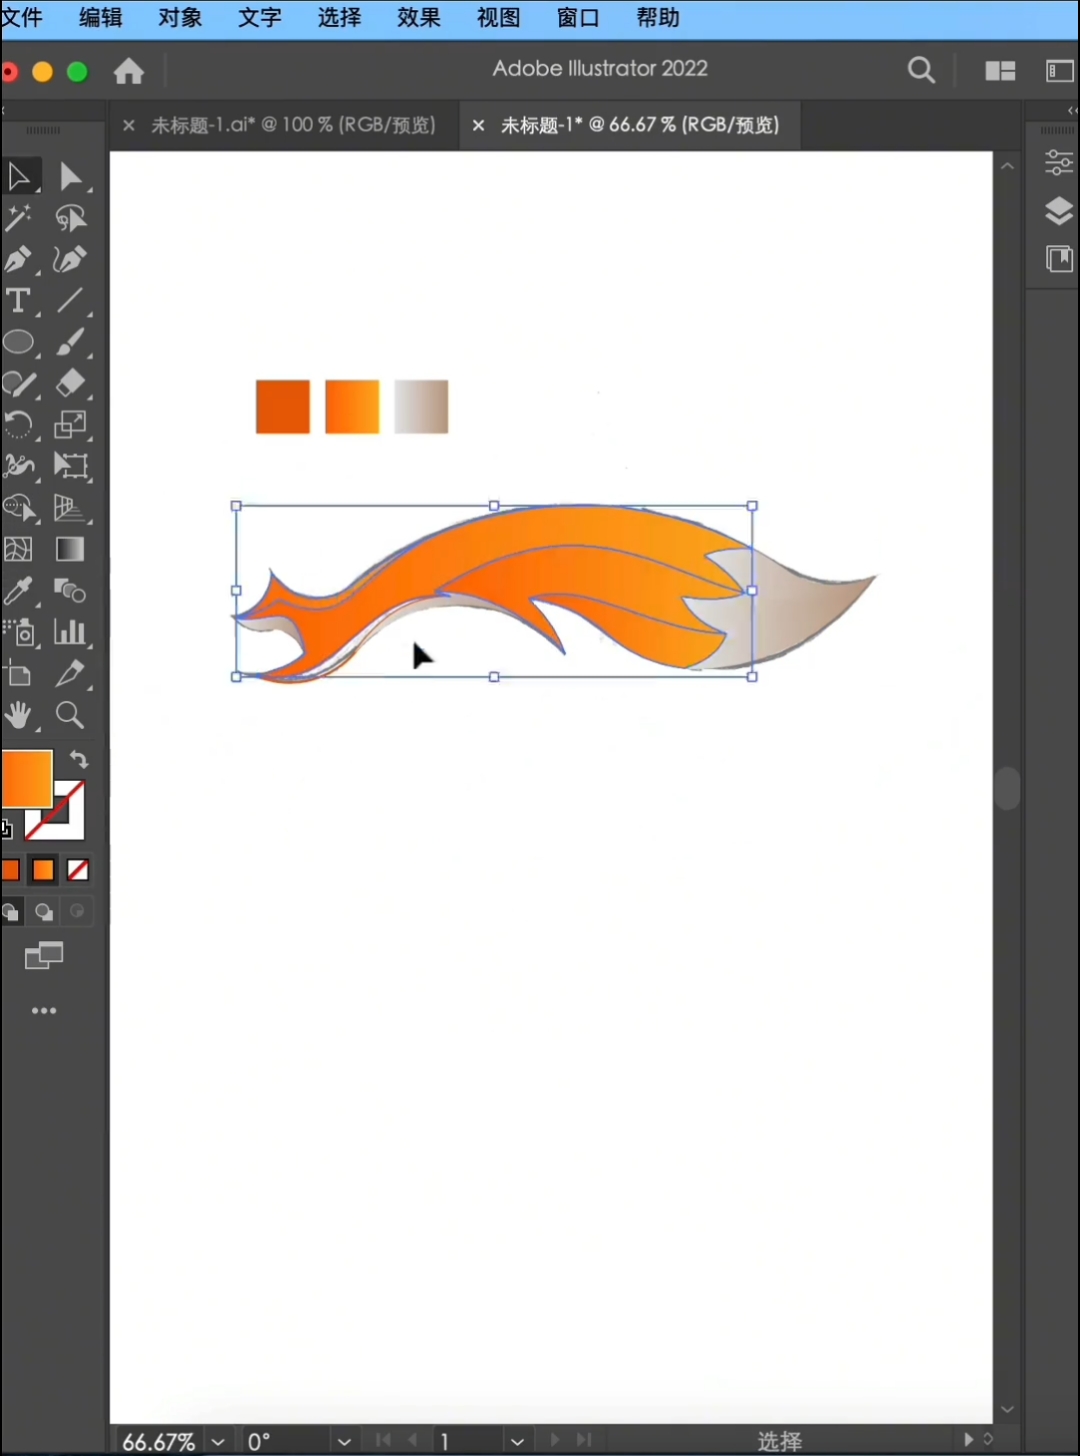Swap fill and stroke colors
Viewport: 1080px width, 1456px height.
point(79,760)
